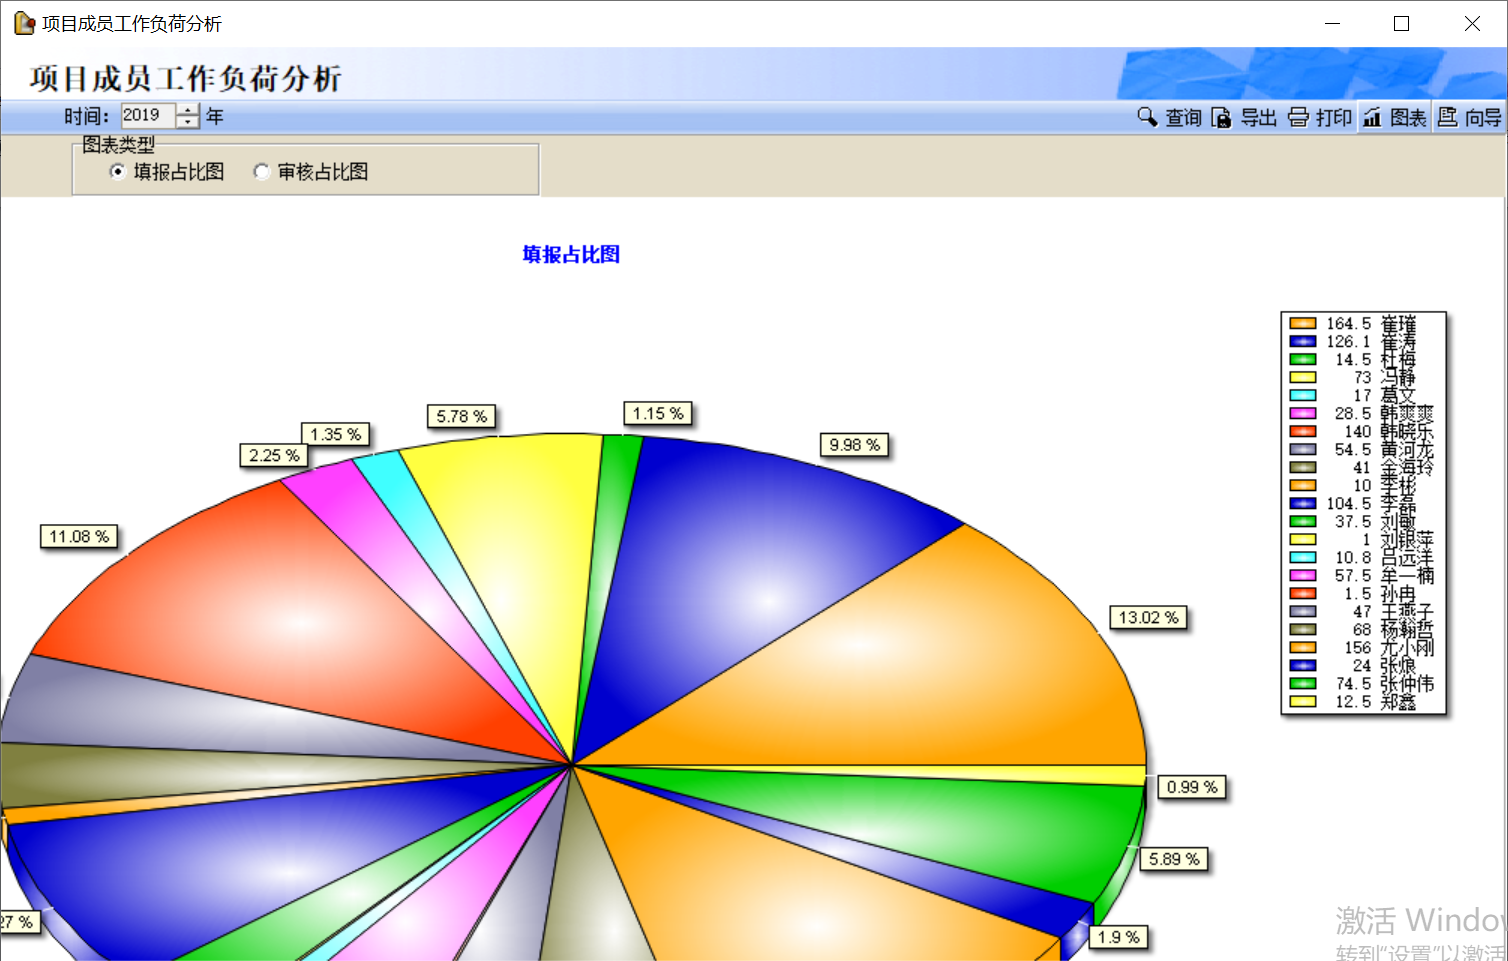
Task: Switch to the 审核占比图 radio option
Action: tap(262, 172)
